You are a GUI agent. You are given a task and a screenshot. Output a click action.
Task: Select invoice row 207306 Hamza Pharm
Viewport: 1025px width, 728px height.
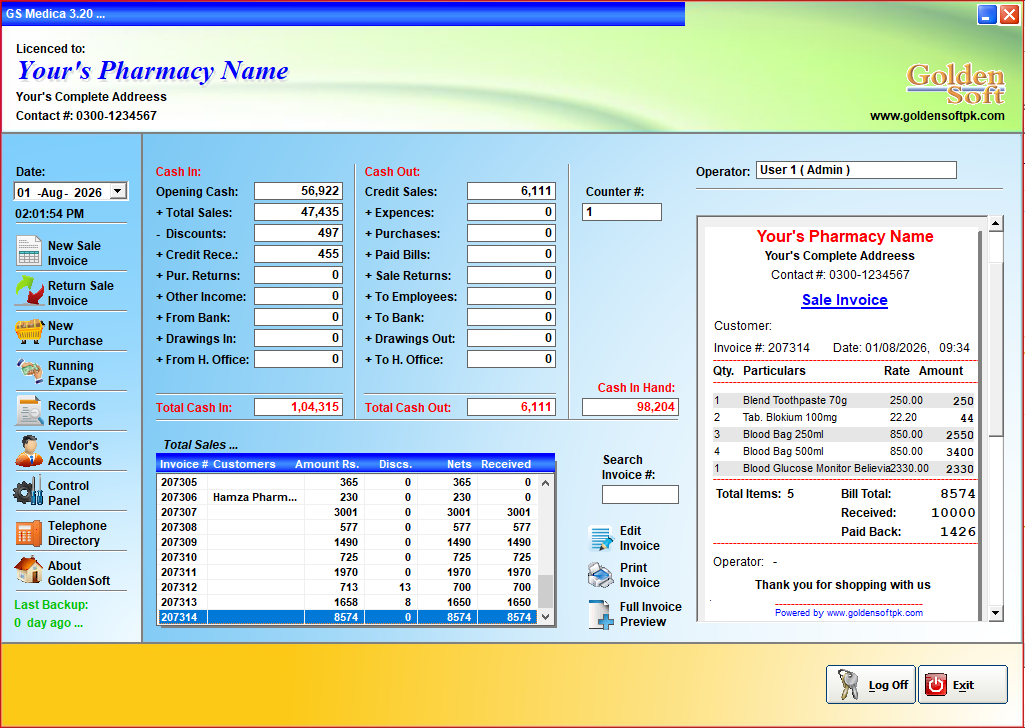(x=348, y=497)
